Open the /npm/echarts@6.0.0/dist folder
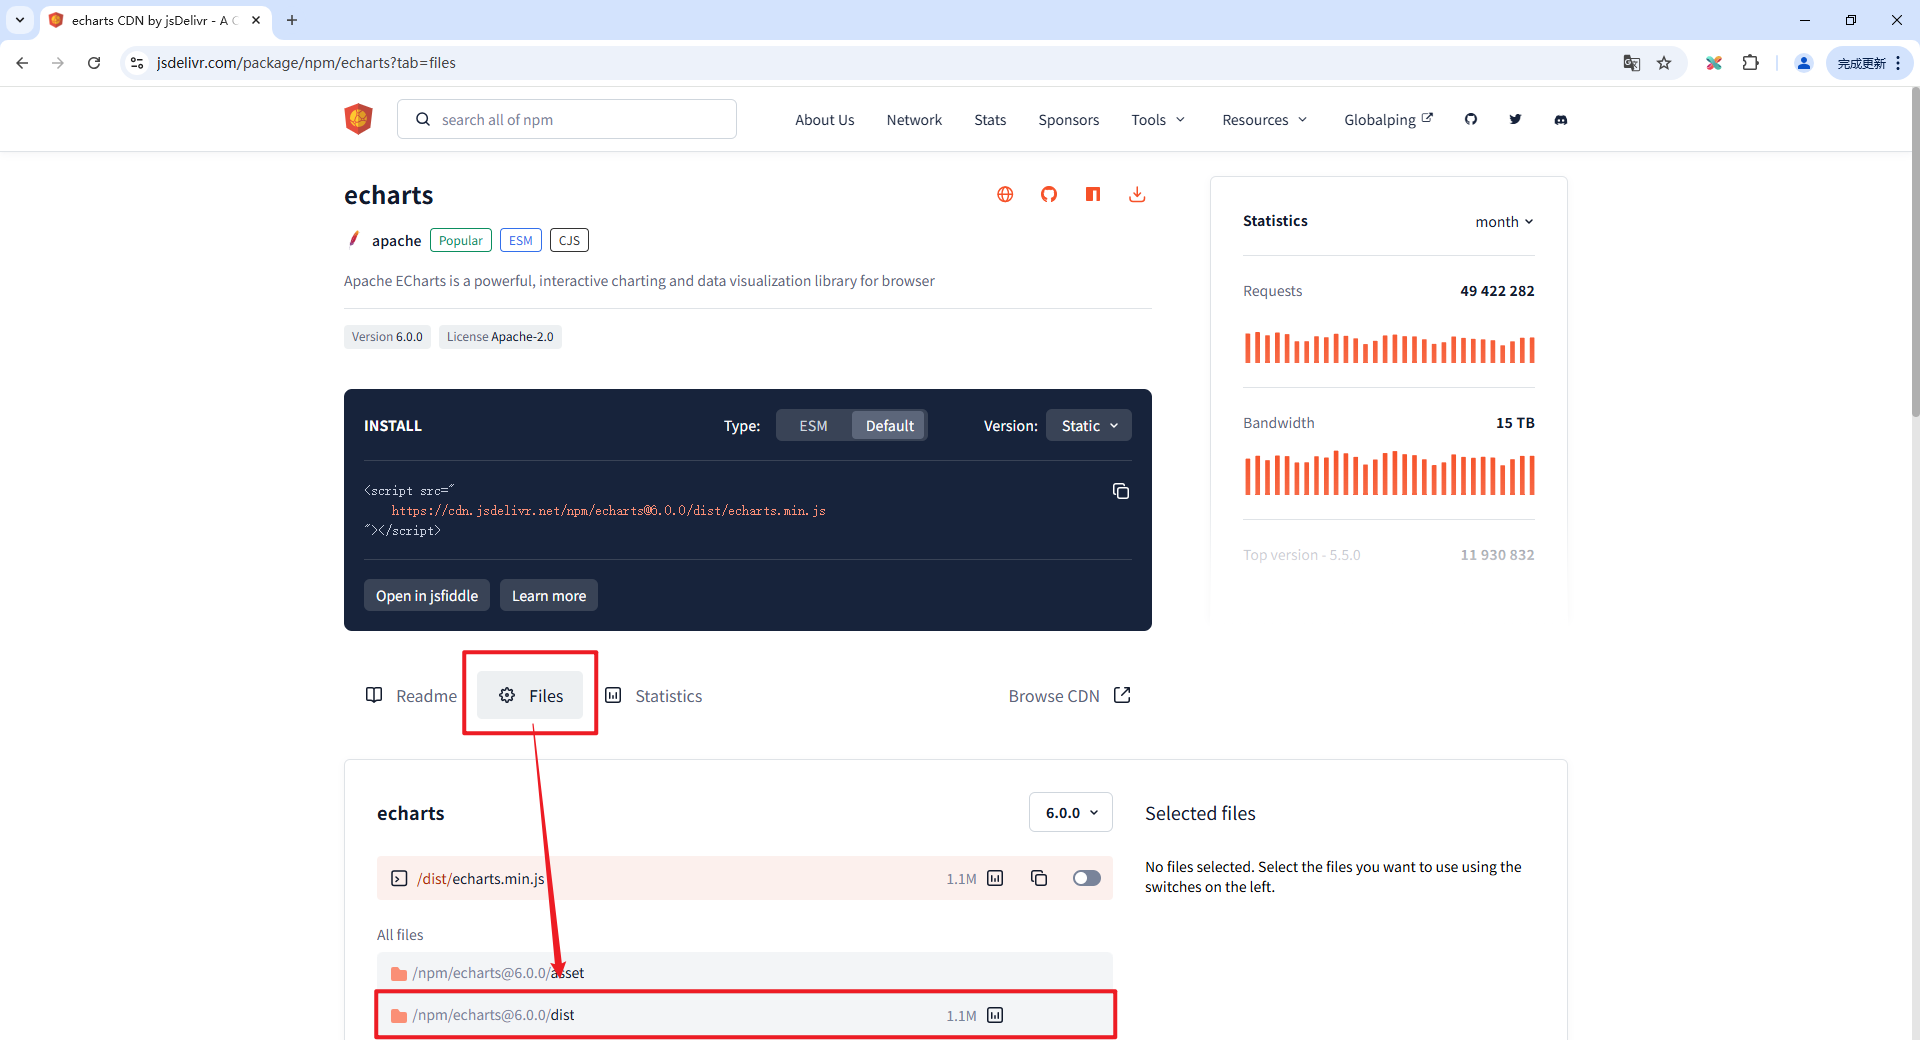1920x1040 pixels. point(494,1014)
